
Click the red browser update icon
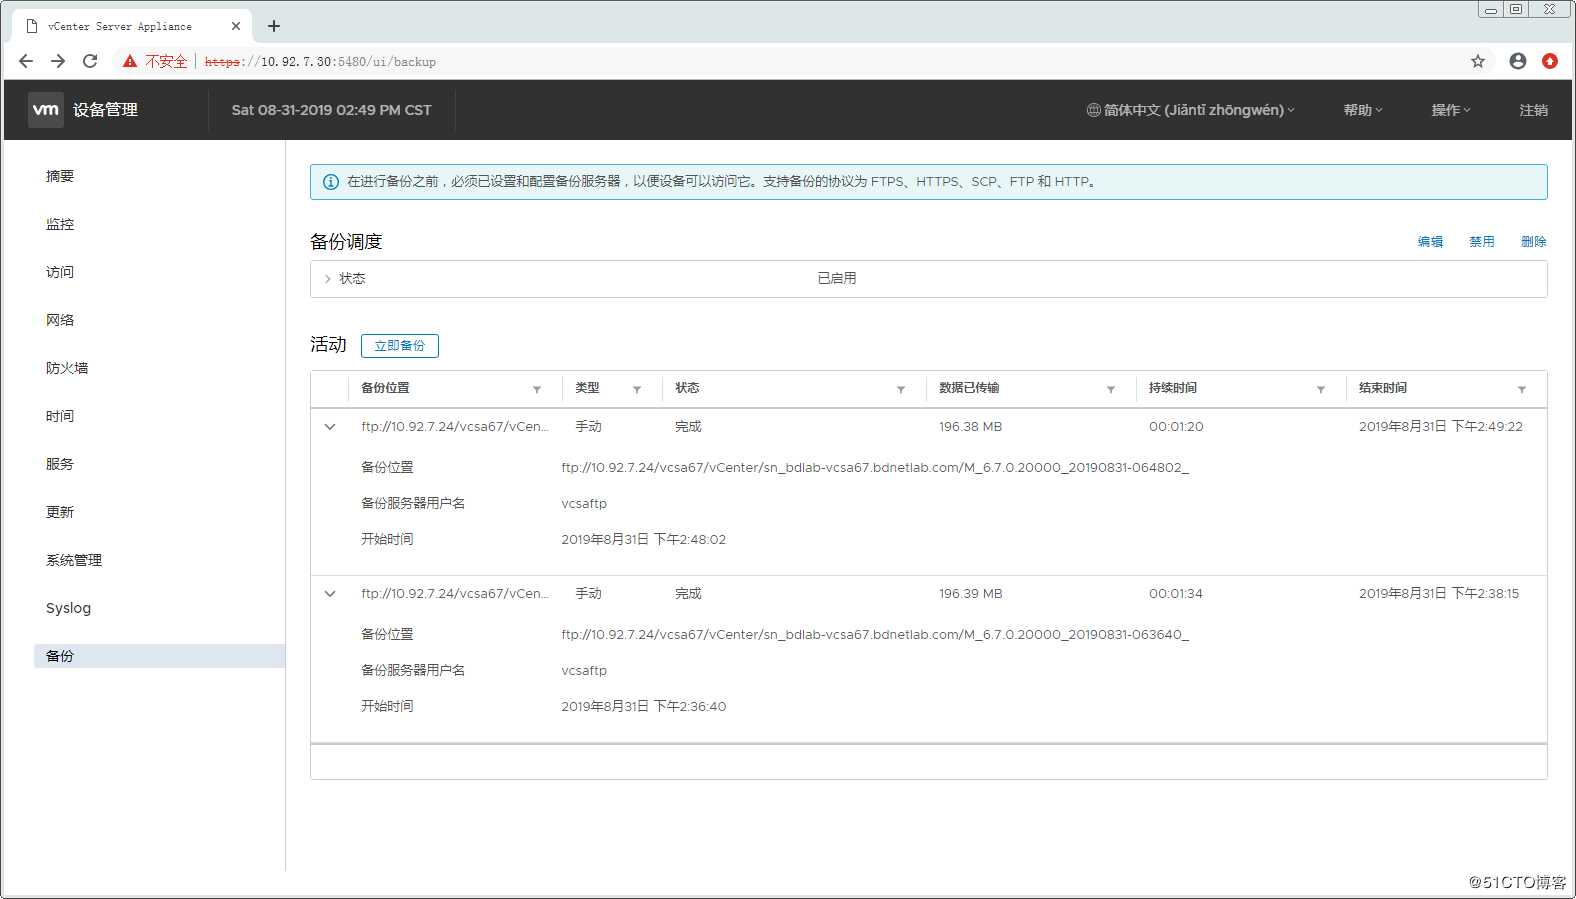pyautogui.click(x=1550, y=61)
